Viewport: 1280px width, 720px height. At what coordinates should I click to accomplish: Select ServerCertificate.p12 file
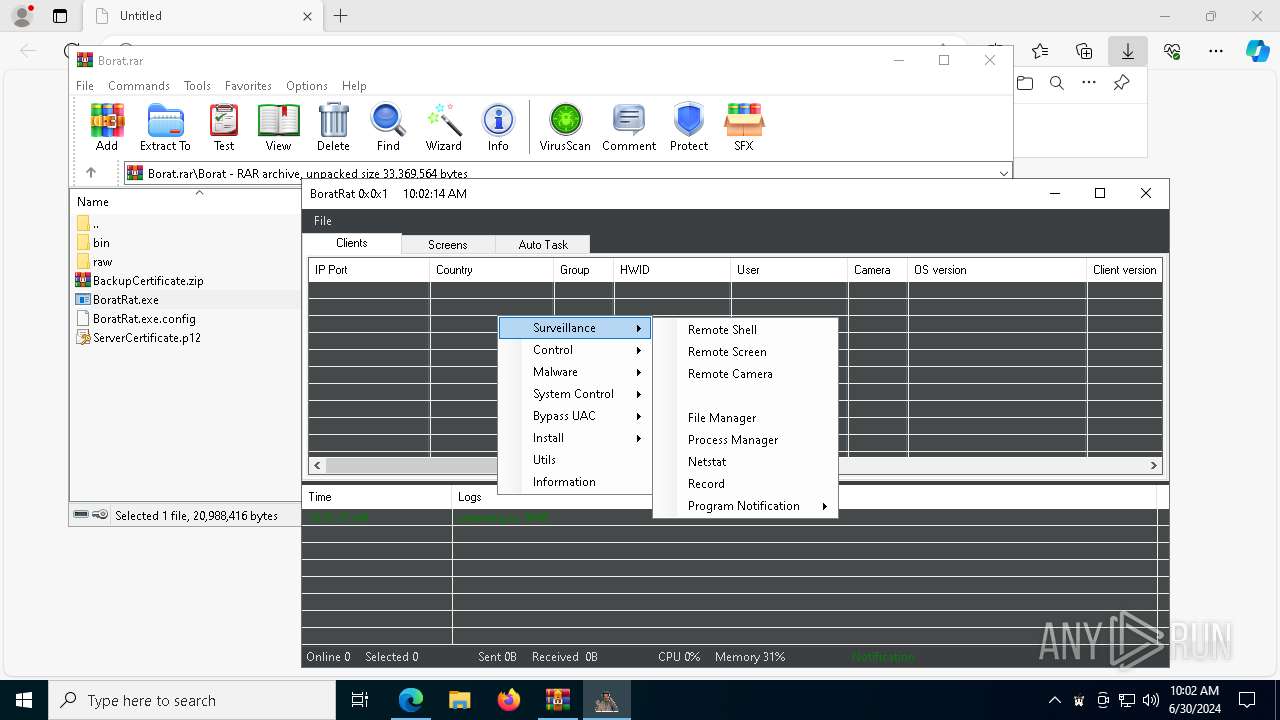click(147, 338)
